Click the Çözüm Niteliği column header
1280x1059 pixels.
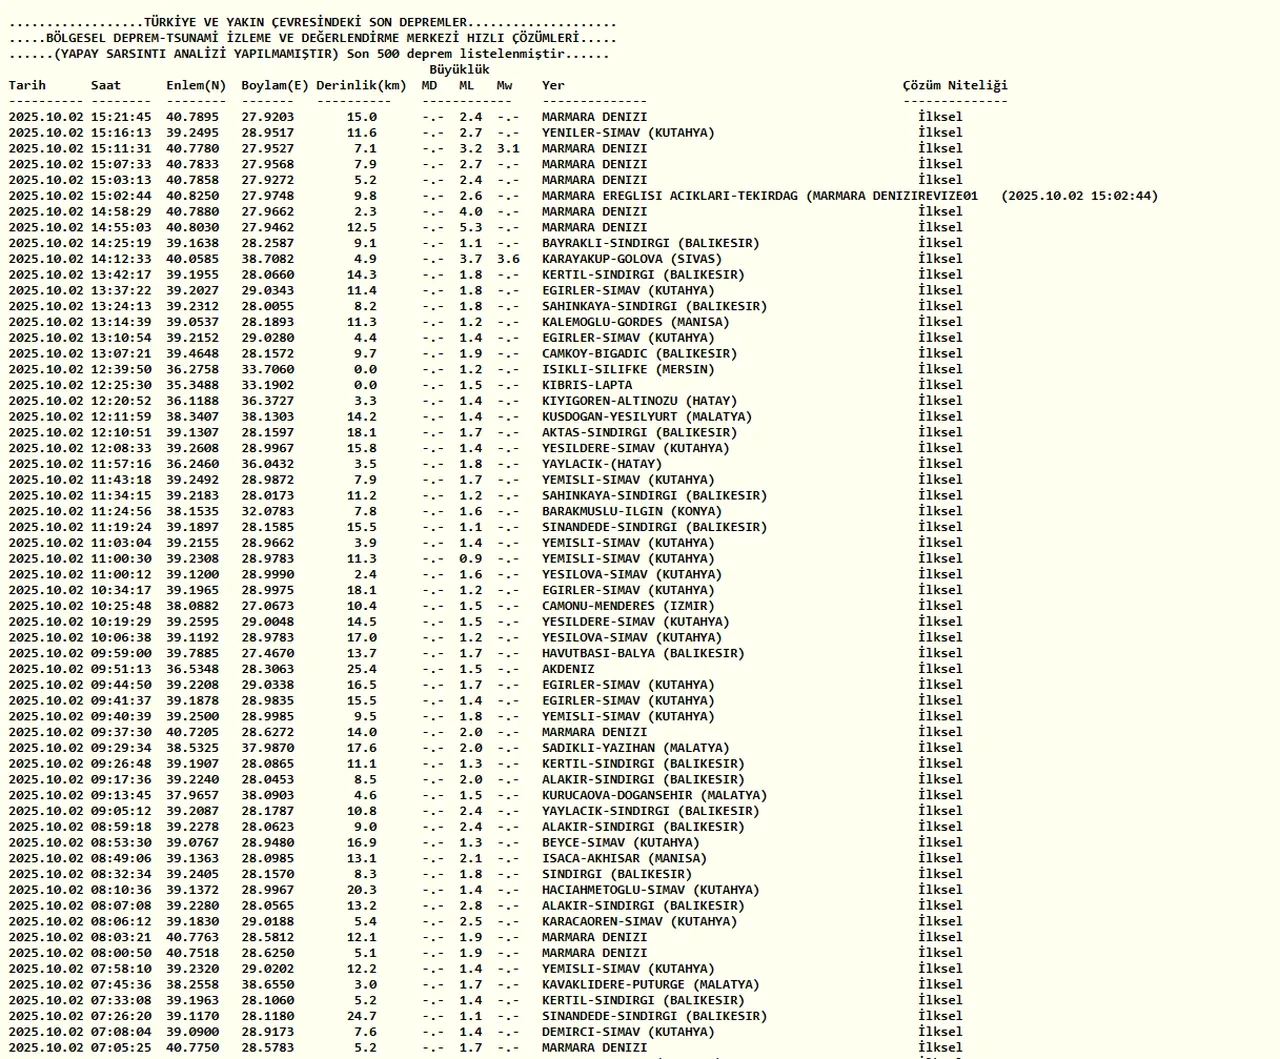[955, 85]
